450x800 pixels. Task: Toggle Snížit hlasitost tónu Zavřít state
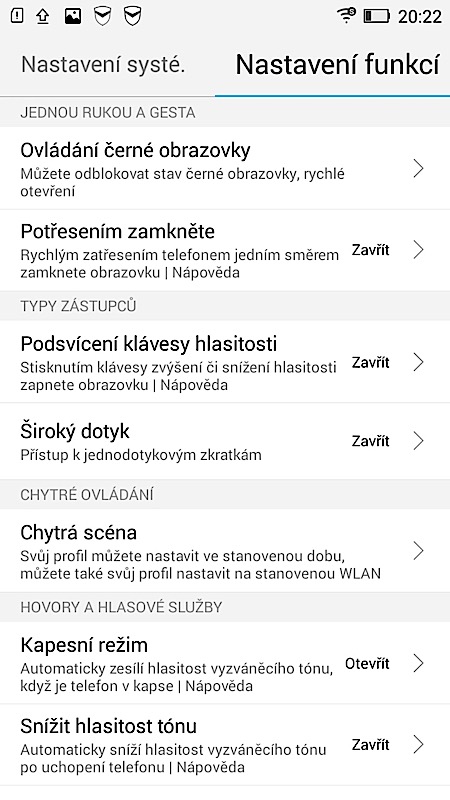(x=370, y=745)
